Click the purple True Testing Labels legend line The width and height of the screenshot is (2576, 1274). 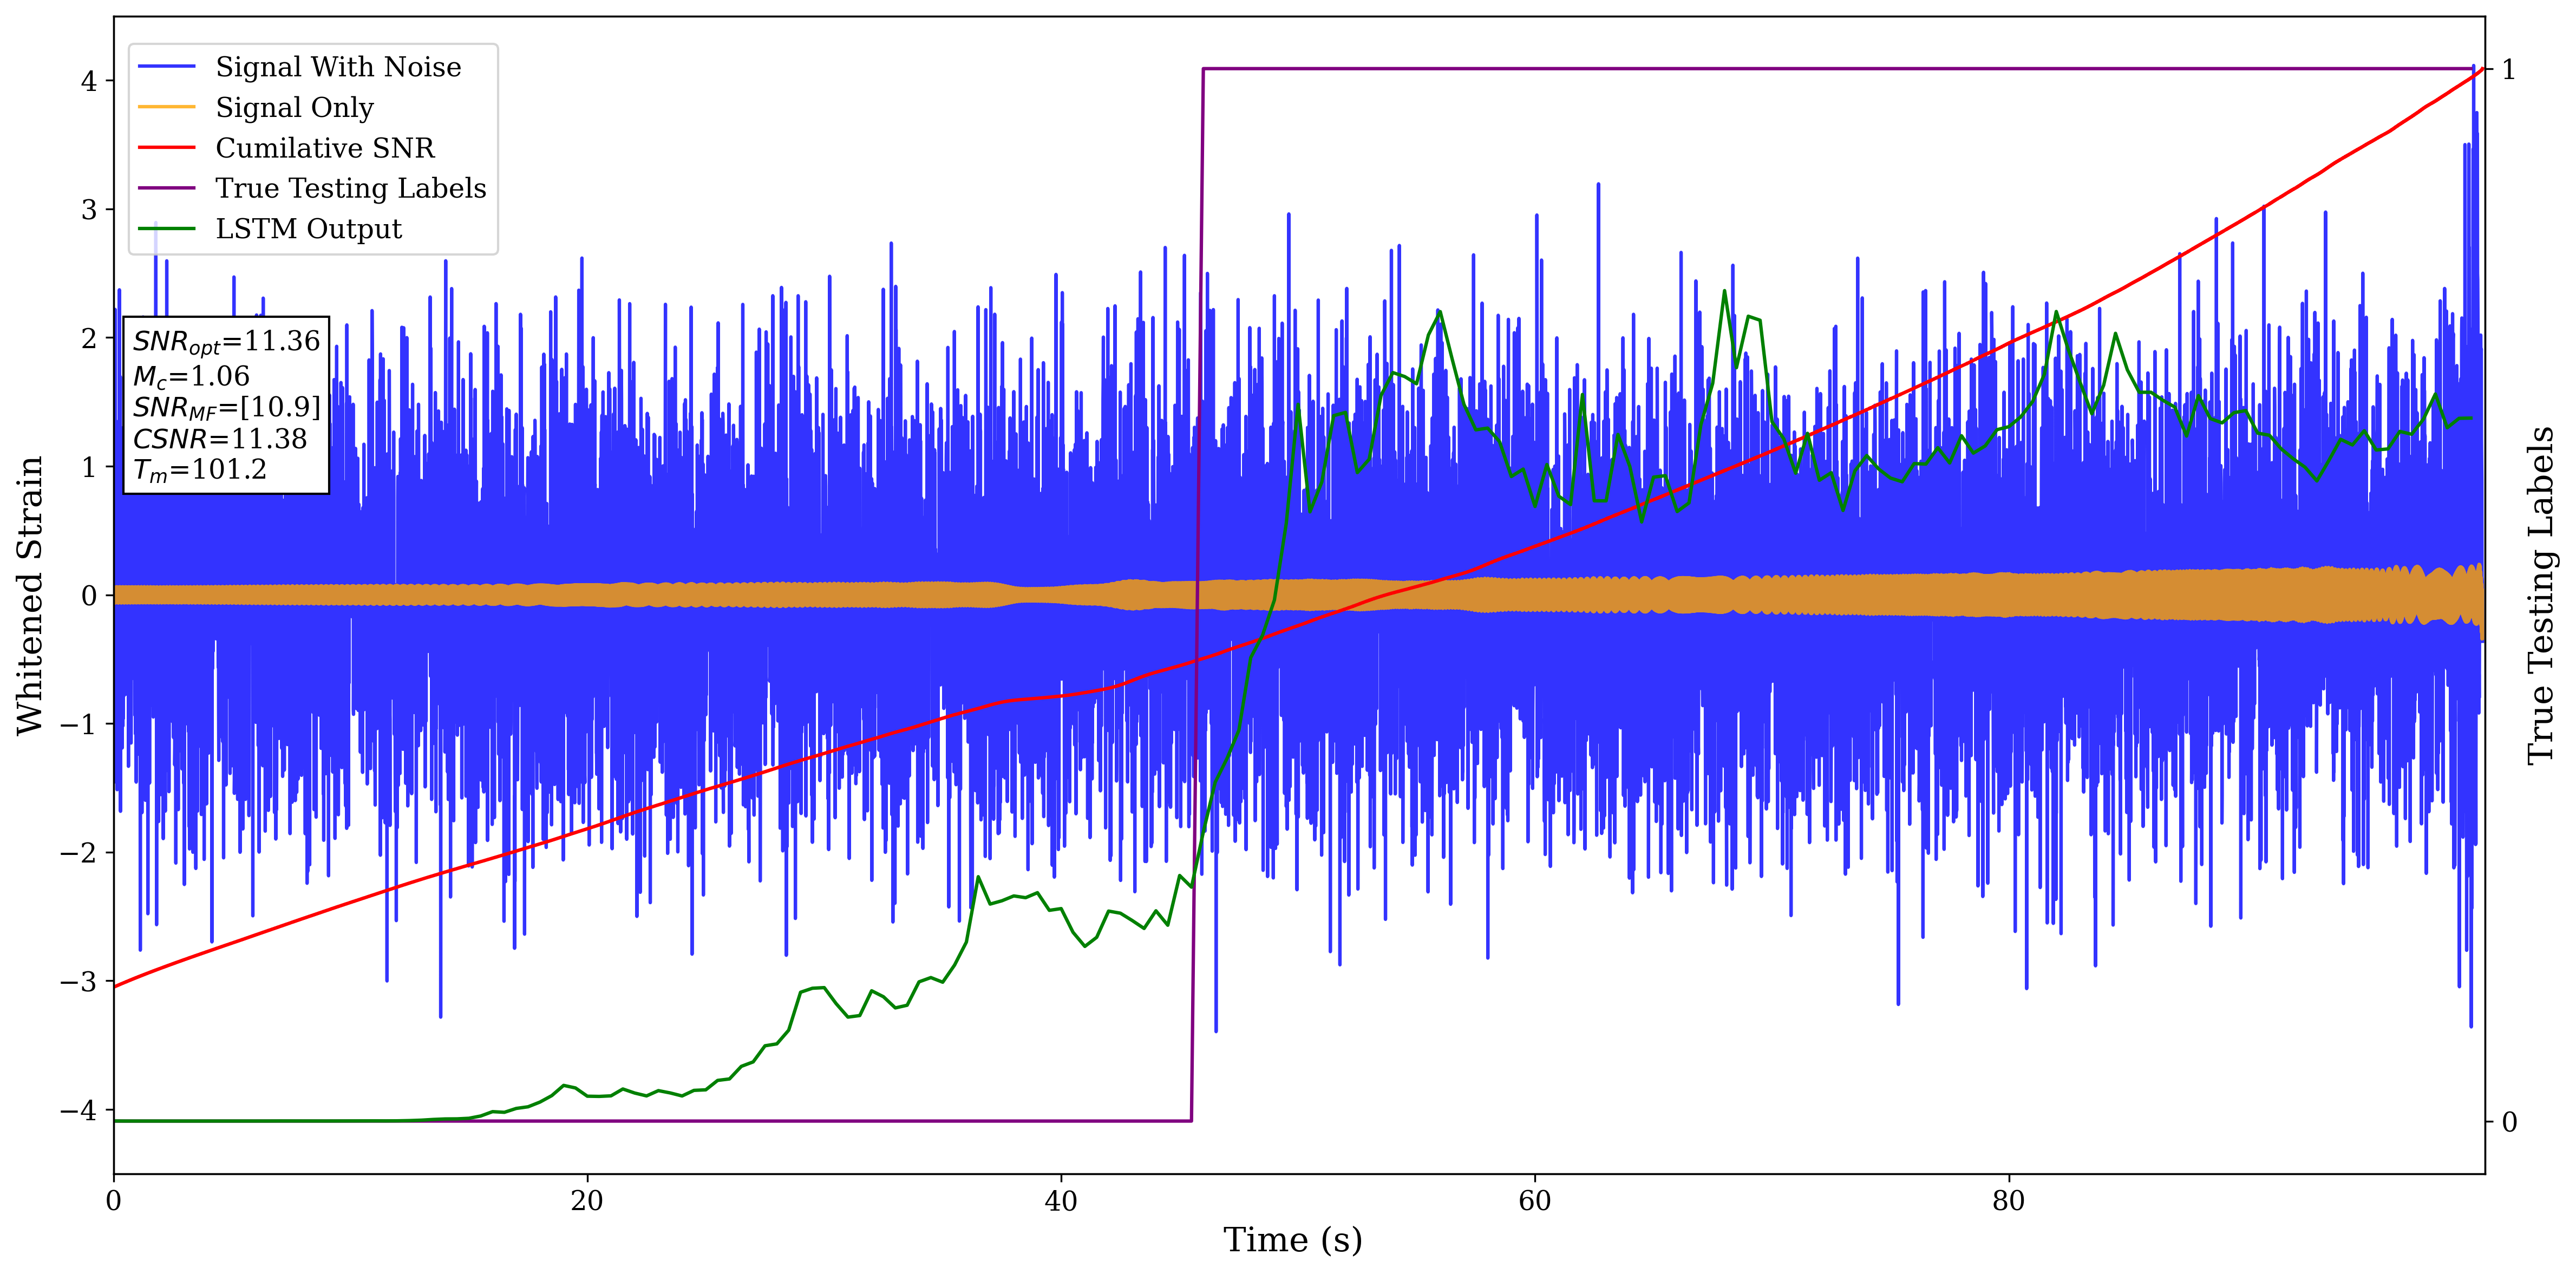coord(166,188)
